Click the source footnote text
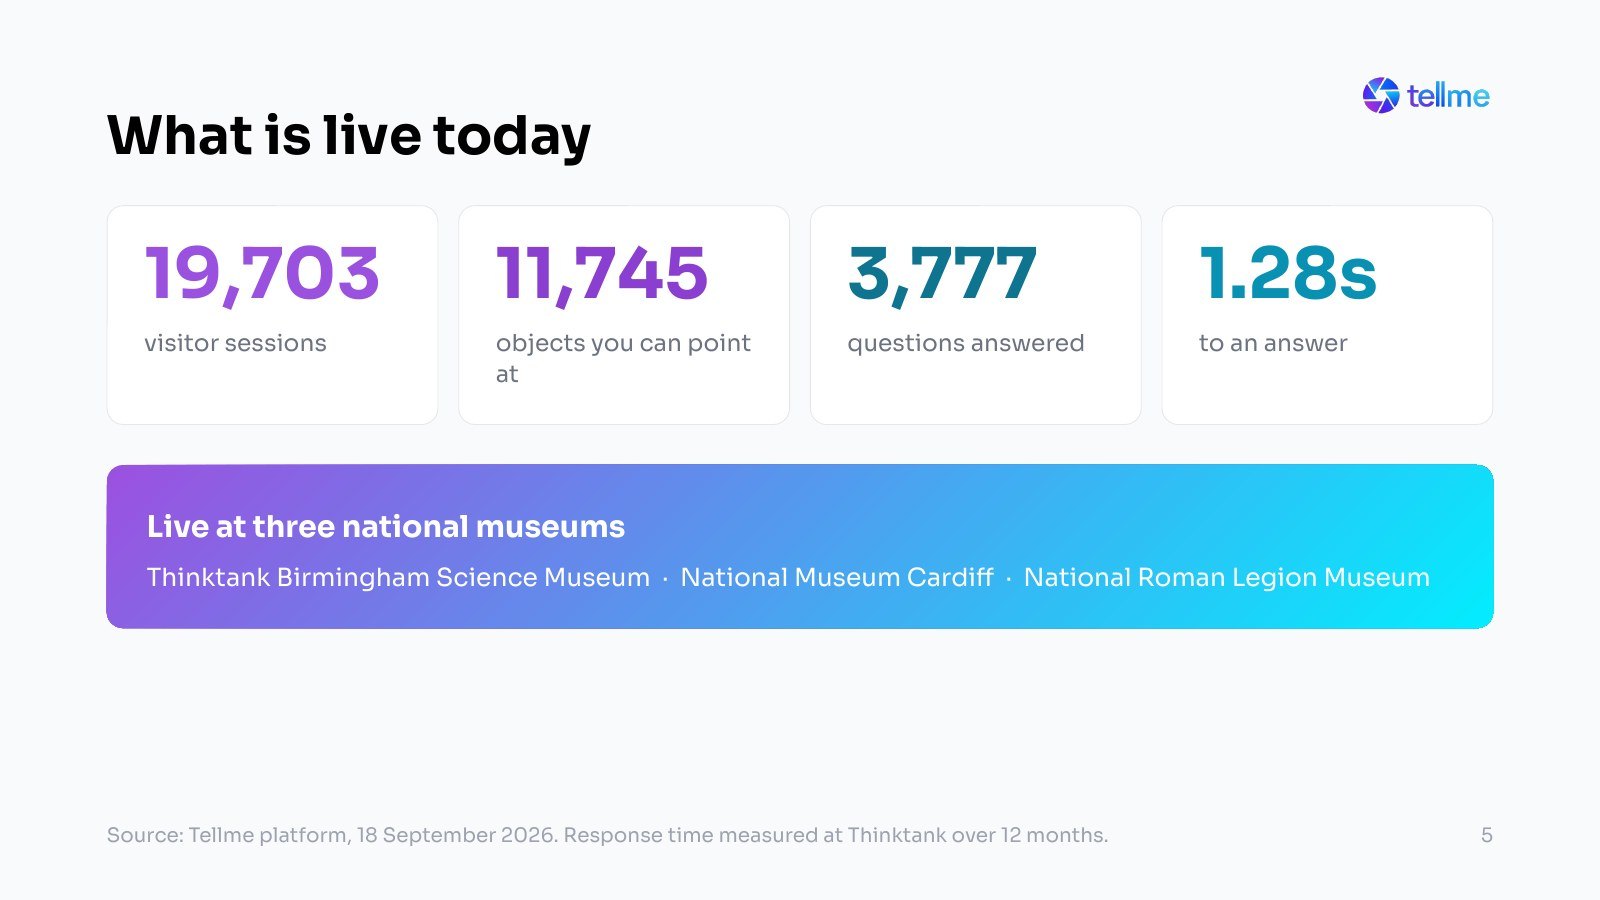Screen dimensions: 1600x900 coord(607,835)
